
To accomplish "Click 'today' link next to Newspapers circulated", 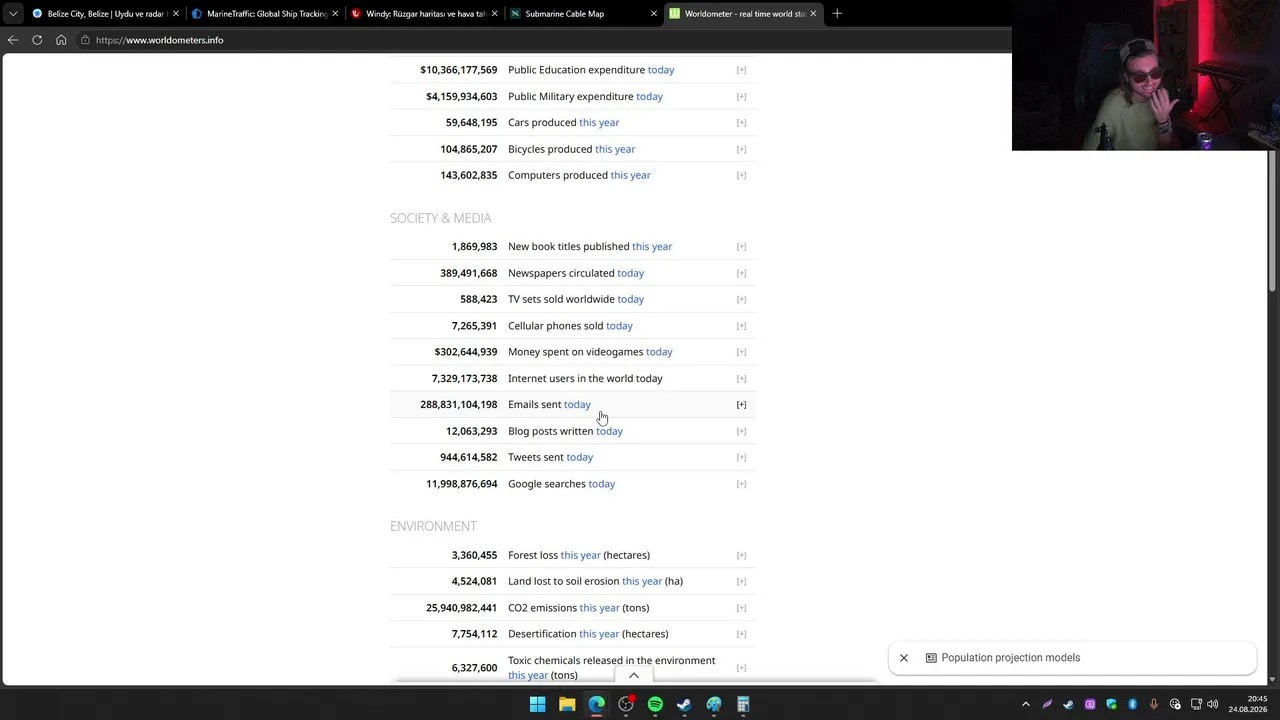I will click(630, 273).
